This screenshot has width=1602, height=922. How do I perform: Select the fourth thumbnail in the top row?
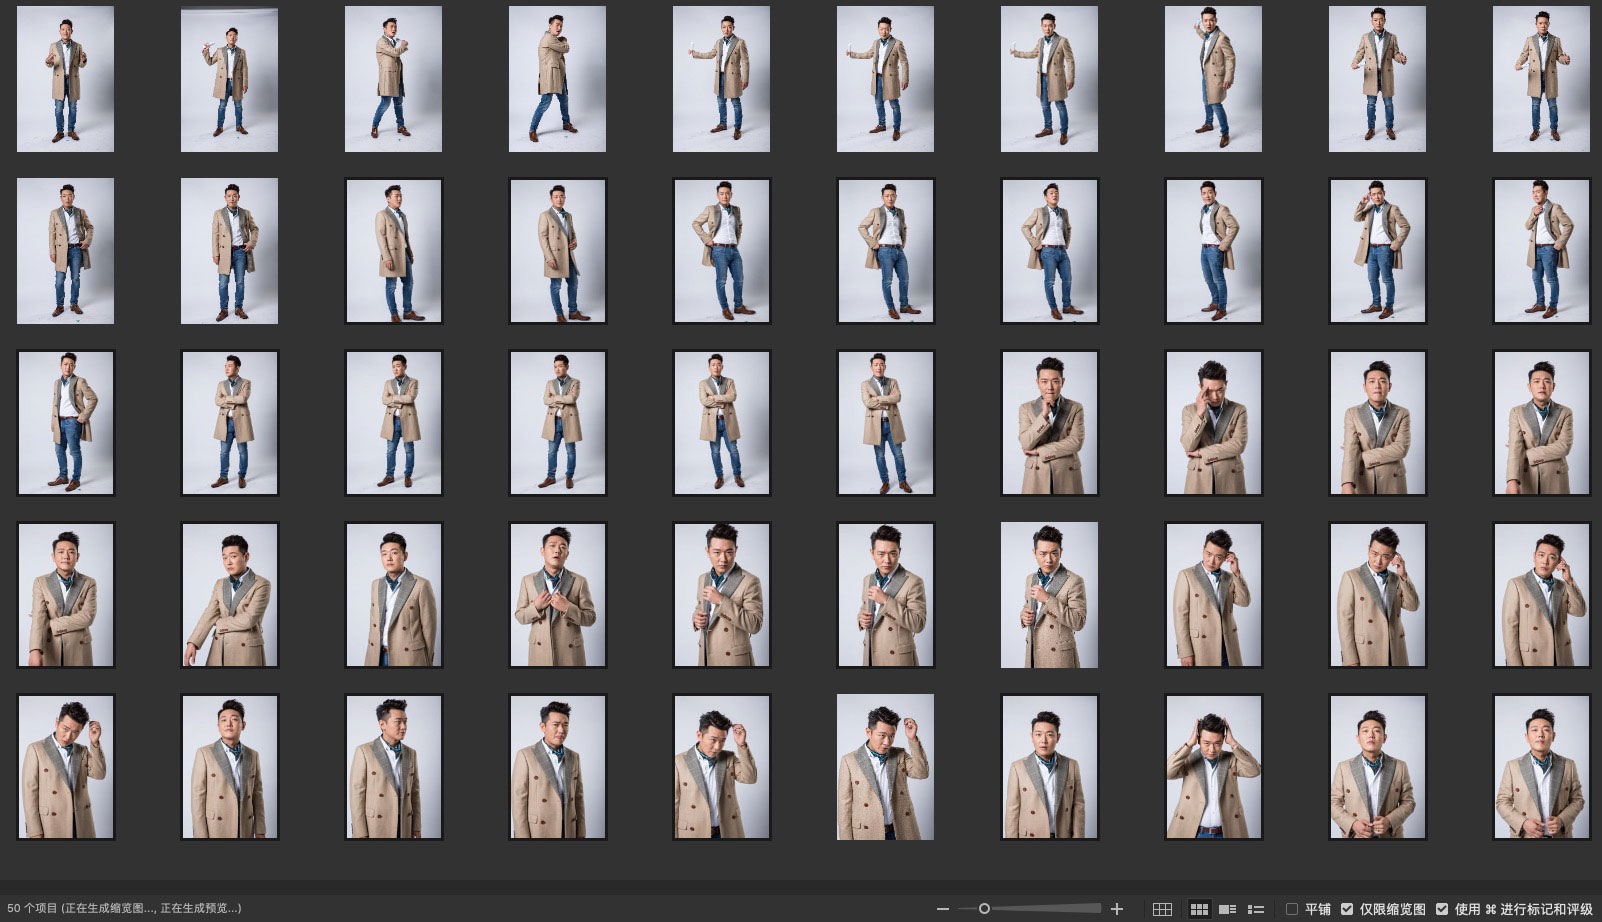click(x=557, y=79)
